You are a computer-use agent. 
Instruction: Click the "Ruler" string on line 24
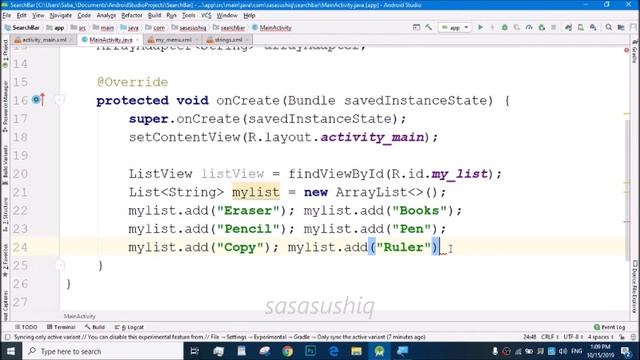coord(403,247)
